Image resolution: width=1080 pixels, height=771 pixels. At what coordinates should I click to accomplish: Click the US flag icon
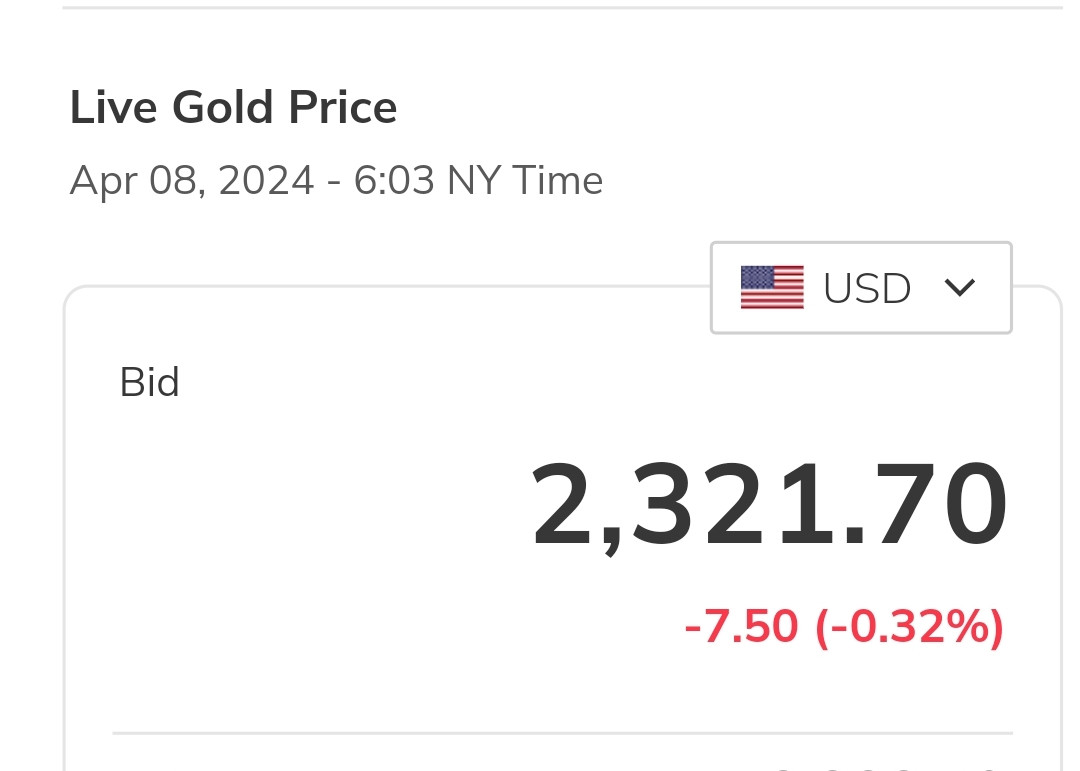[x=772, y=288]
